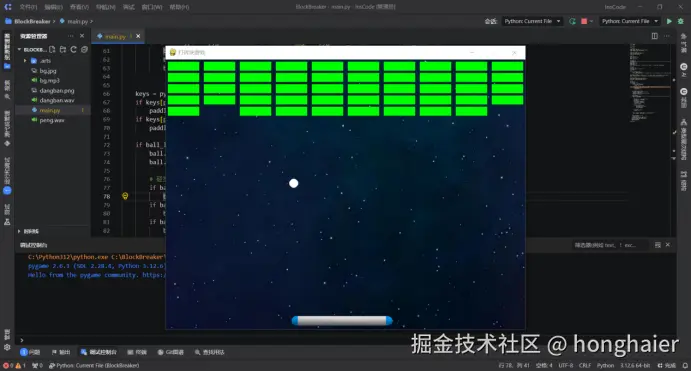
Task: Open explorer panel ellipsis menu
Action: [x=71, y=36]
